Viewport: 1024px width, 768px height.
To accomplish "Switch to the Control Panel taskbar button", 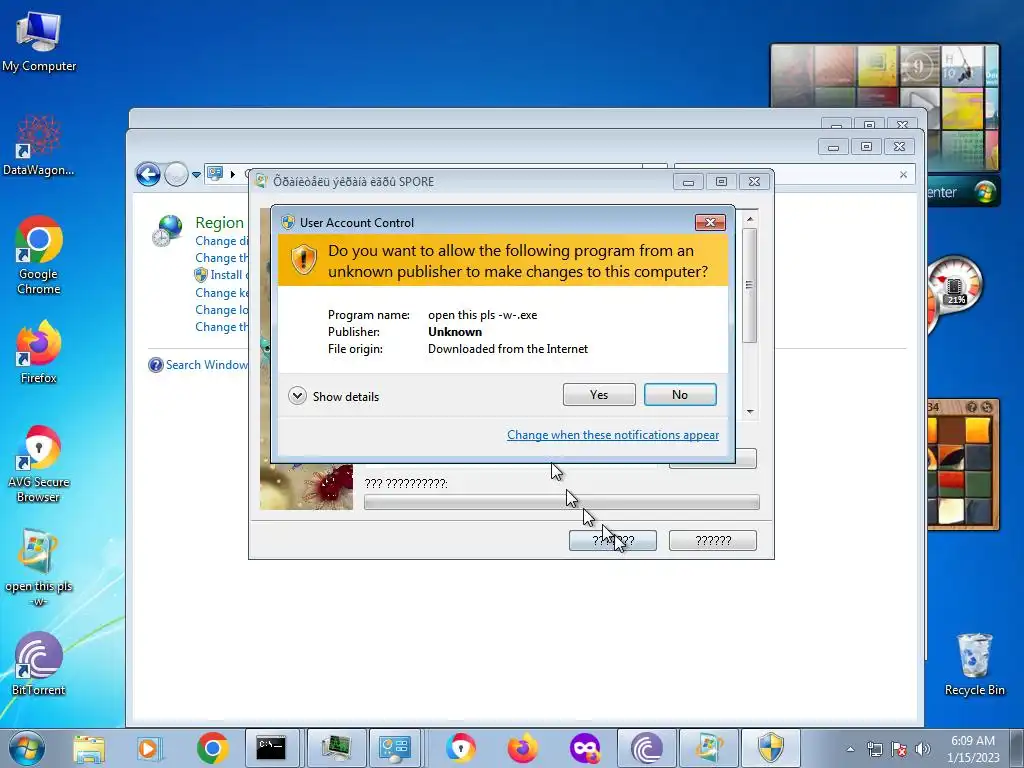I will coord(395,748).
